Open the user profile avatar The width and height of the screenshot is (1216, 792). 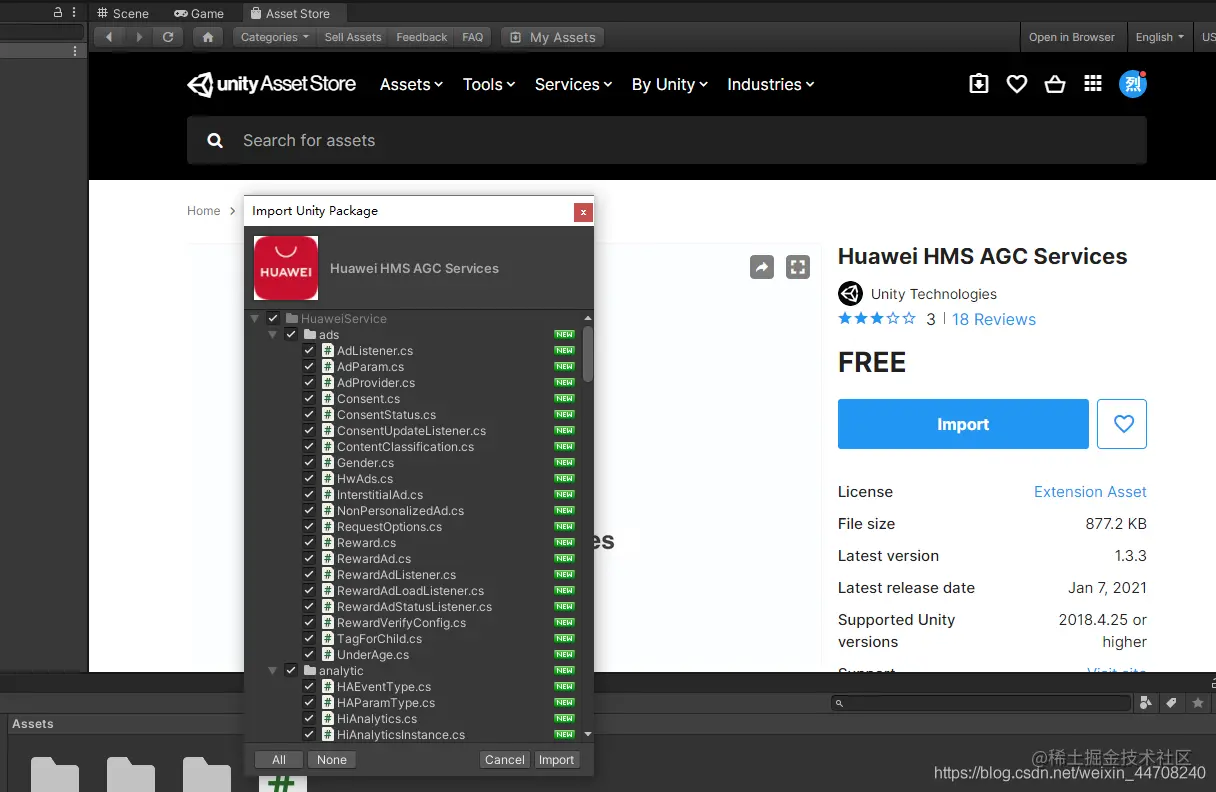(x=1133, y=84)
